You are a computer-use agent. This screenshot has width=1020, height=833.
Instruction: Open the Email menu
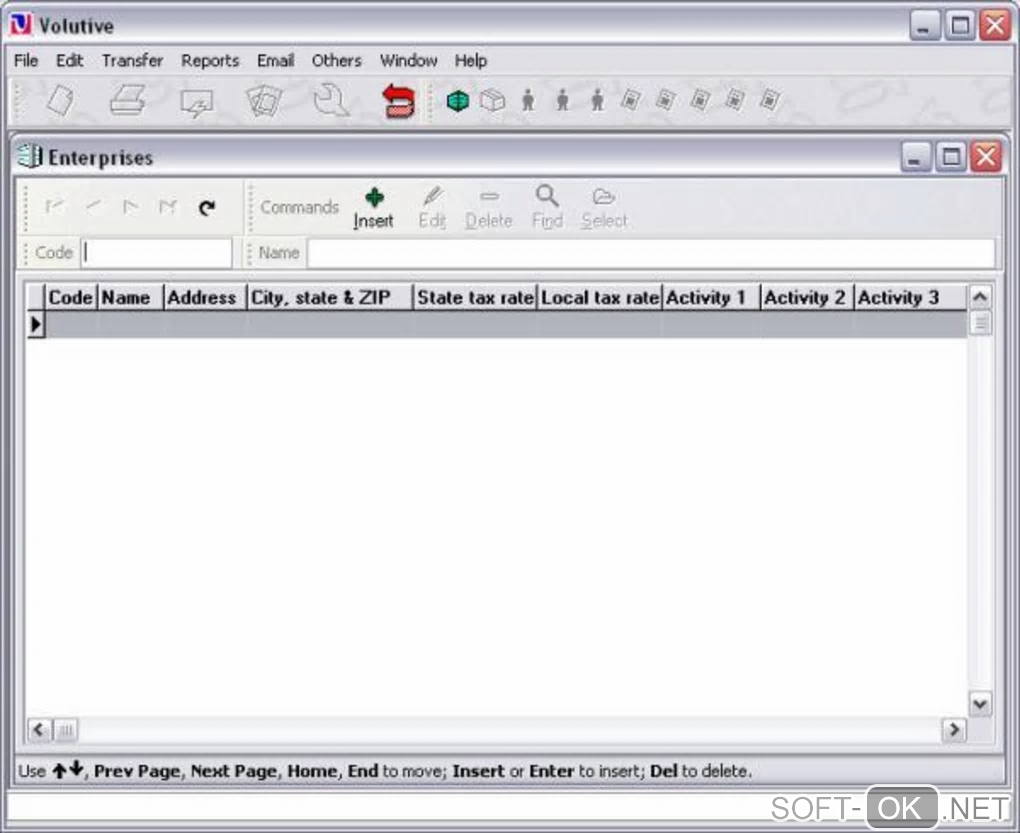pos(275,60)
